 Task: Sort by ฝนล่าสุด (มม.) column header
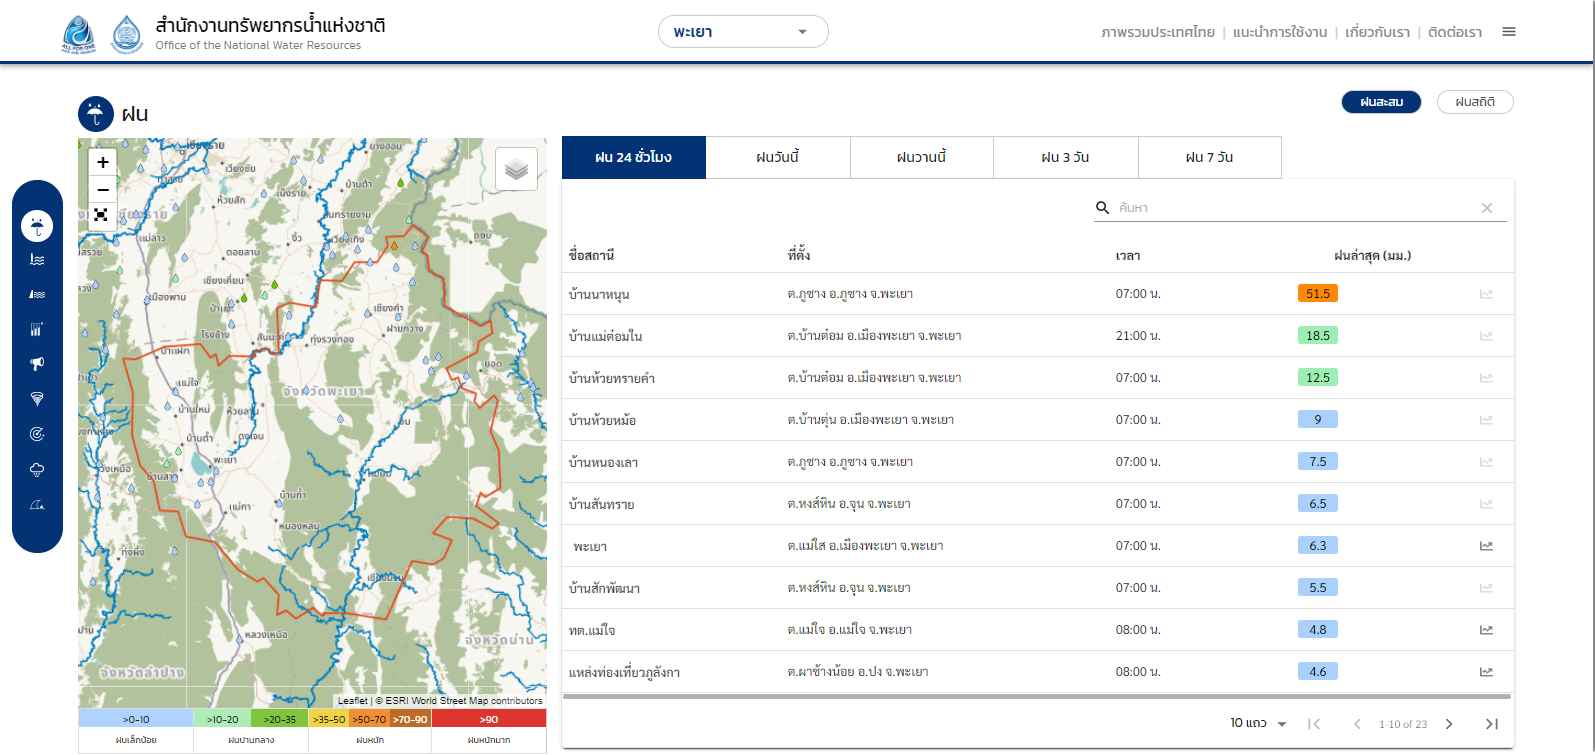(x=1373, y=256)
